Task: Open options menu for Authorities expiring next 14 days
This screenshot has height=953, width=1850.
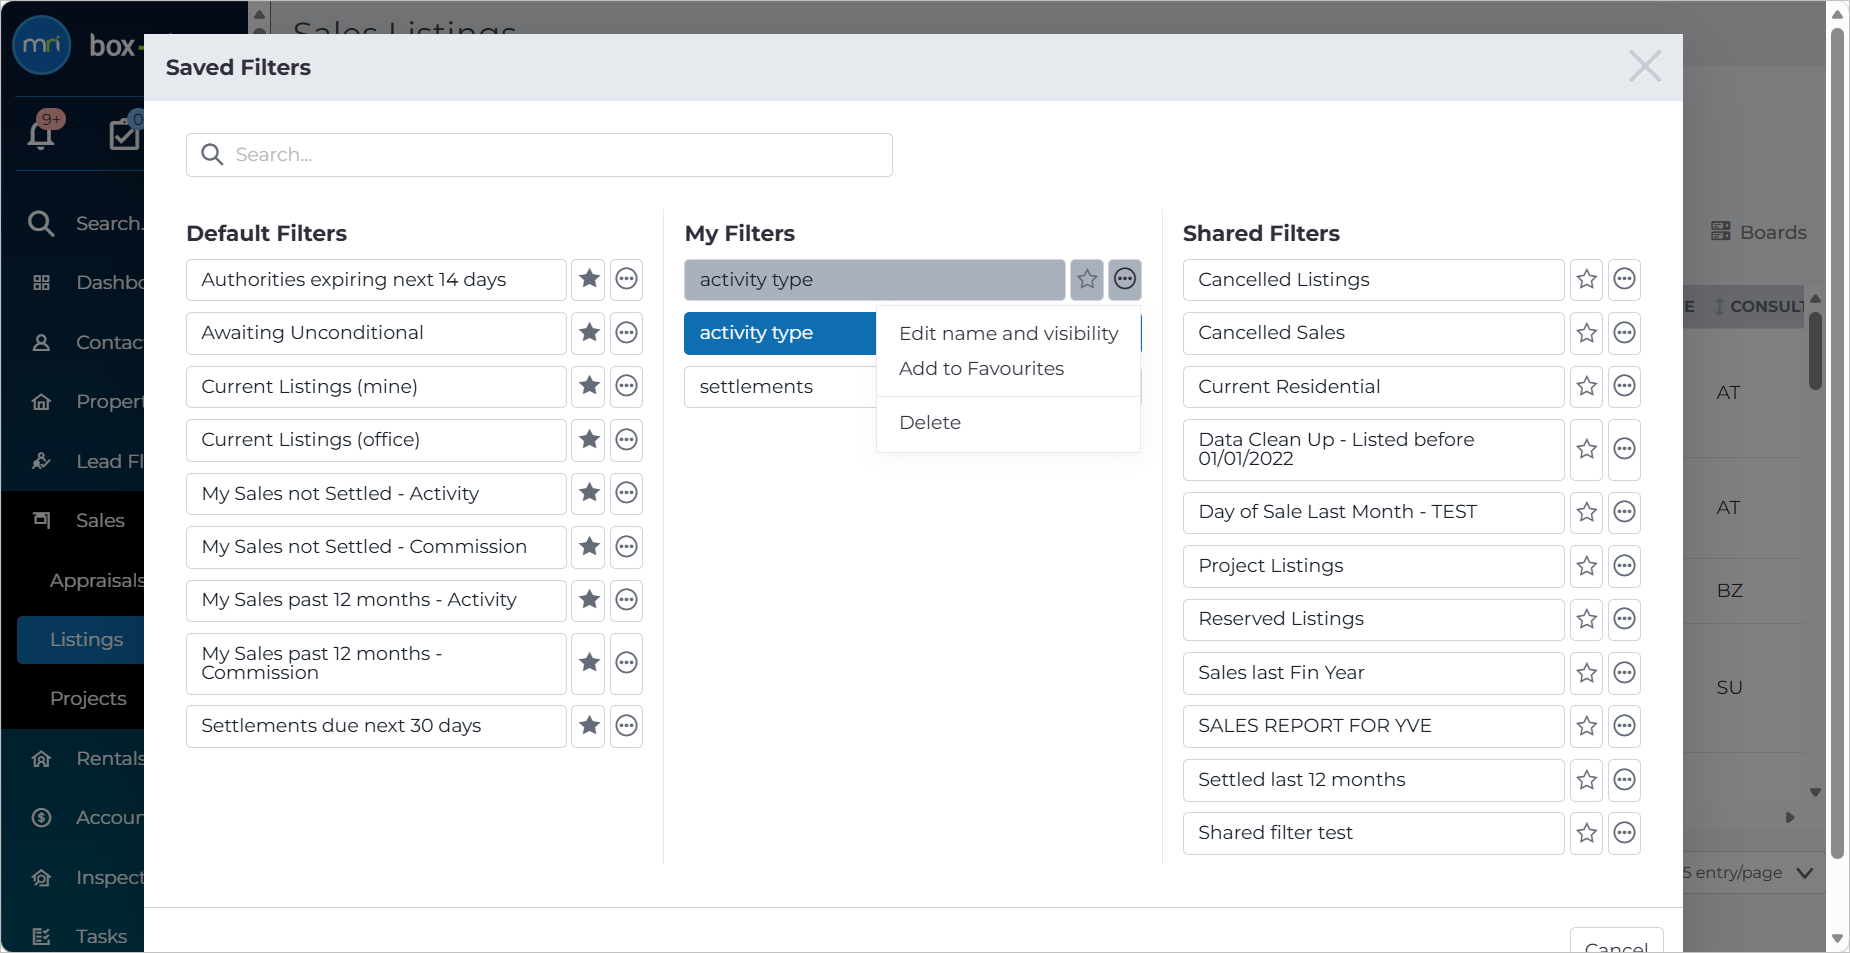Action: [626, 279]
